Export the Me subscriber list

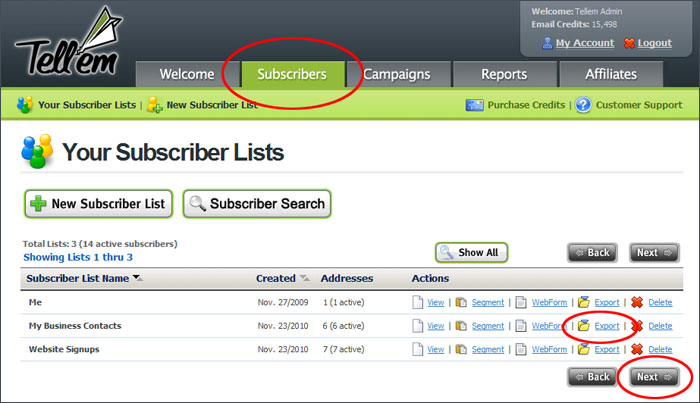607,303
